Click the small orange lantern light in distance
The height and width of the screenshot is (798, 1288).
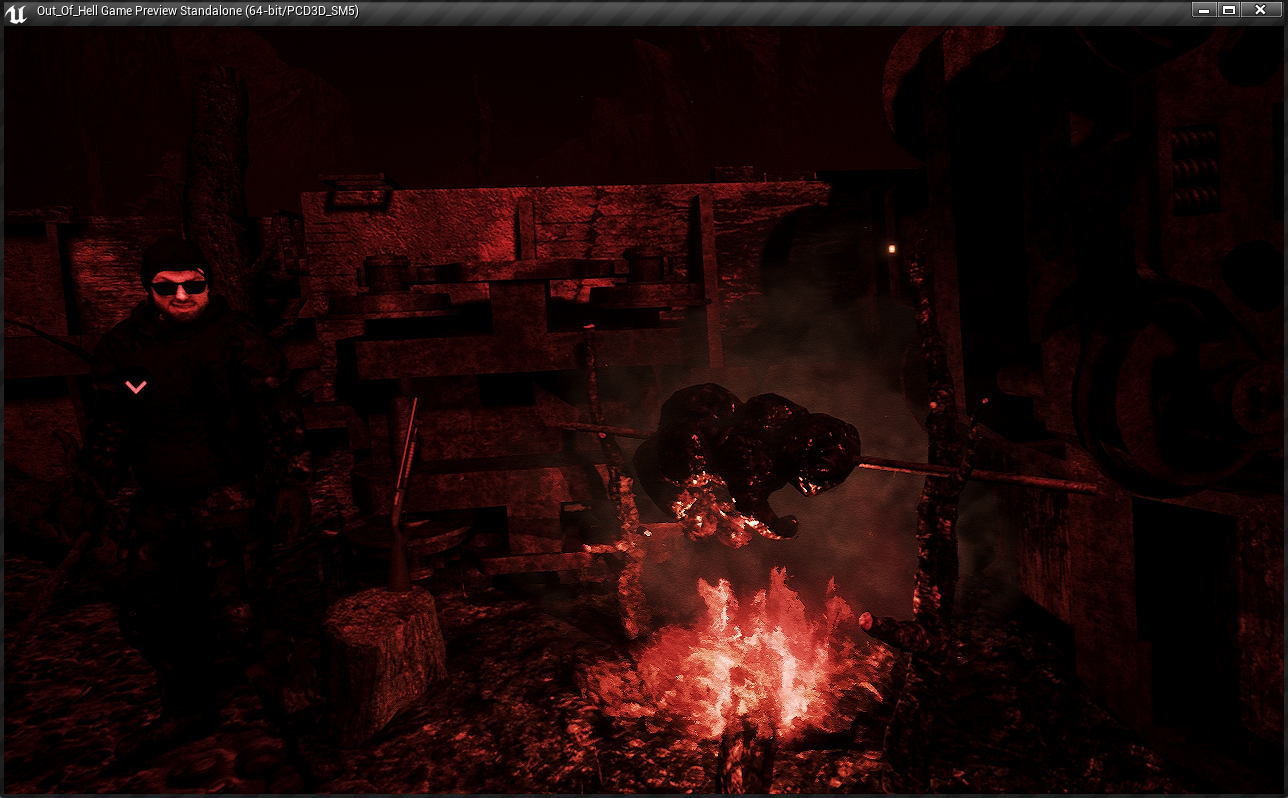(892, 248)
